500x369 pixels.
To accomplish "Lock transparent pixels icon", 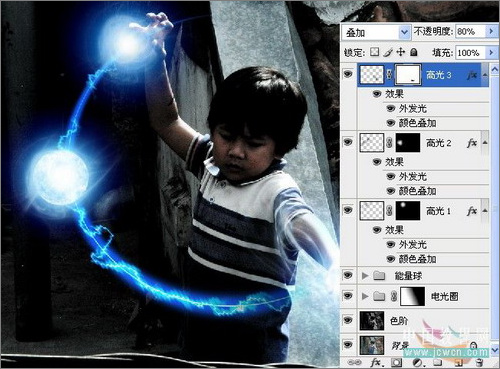I will click(375, 52).
